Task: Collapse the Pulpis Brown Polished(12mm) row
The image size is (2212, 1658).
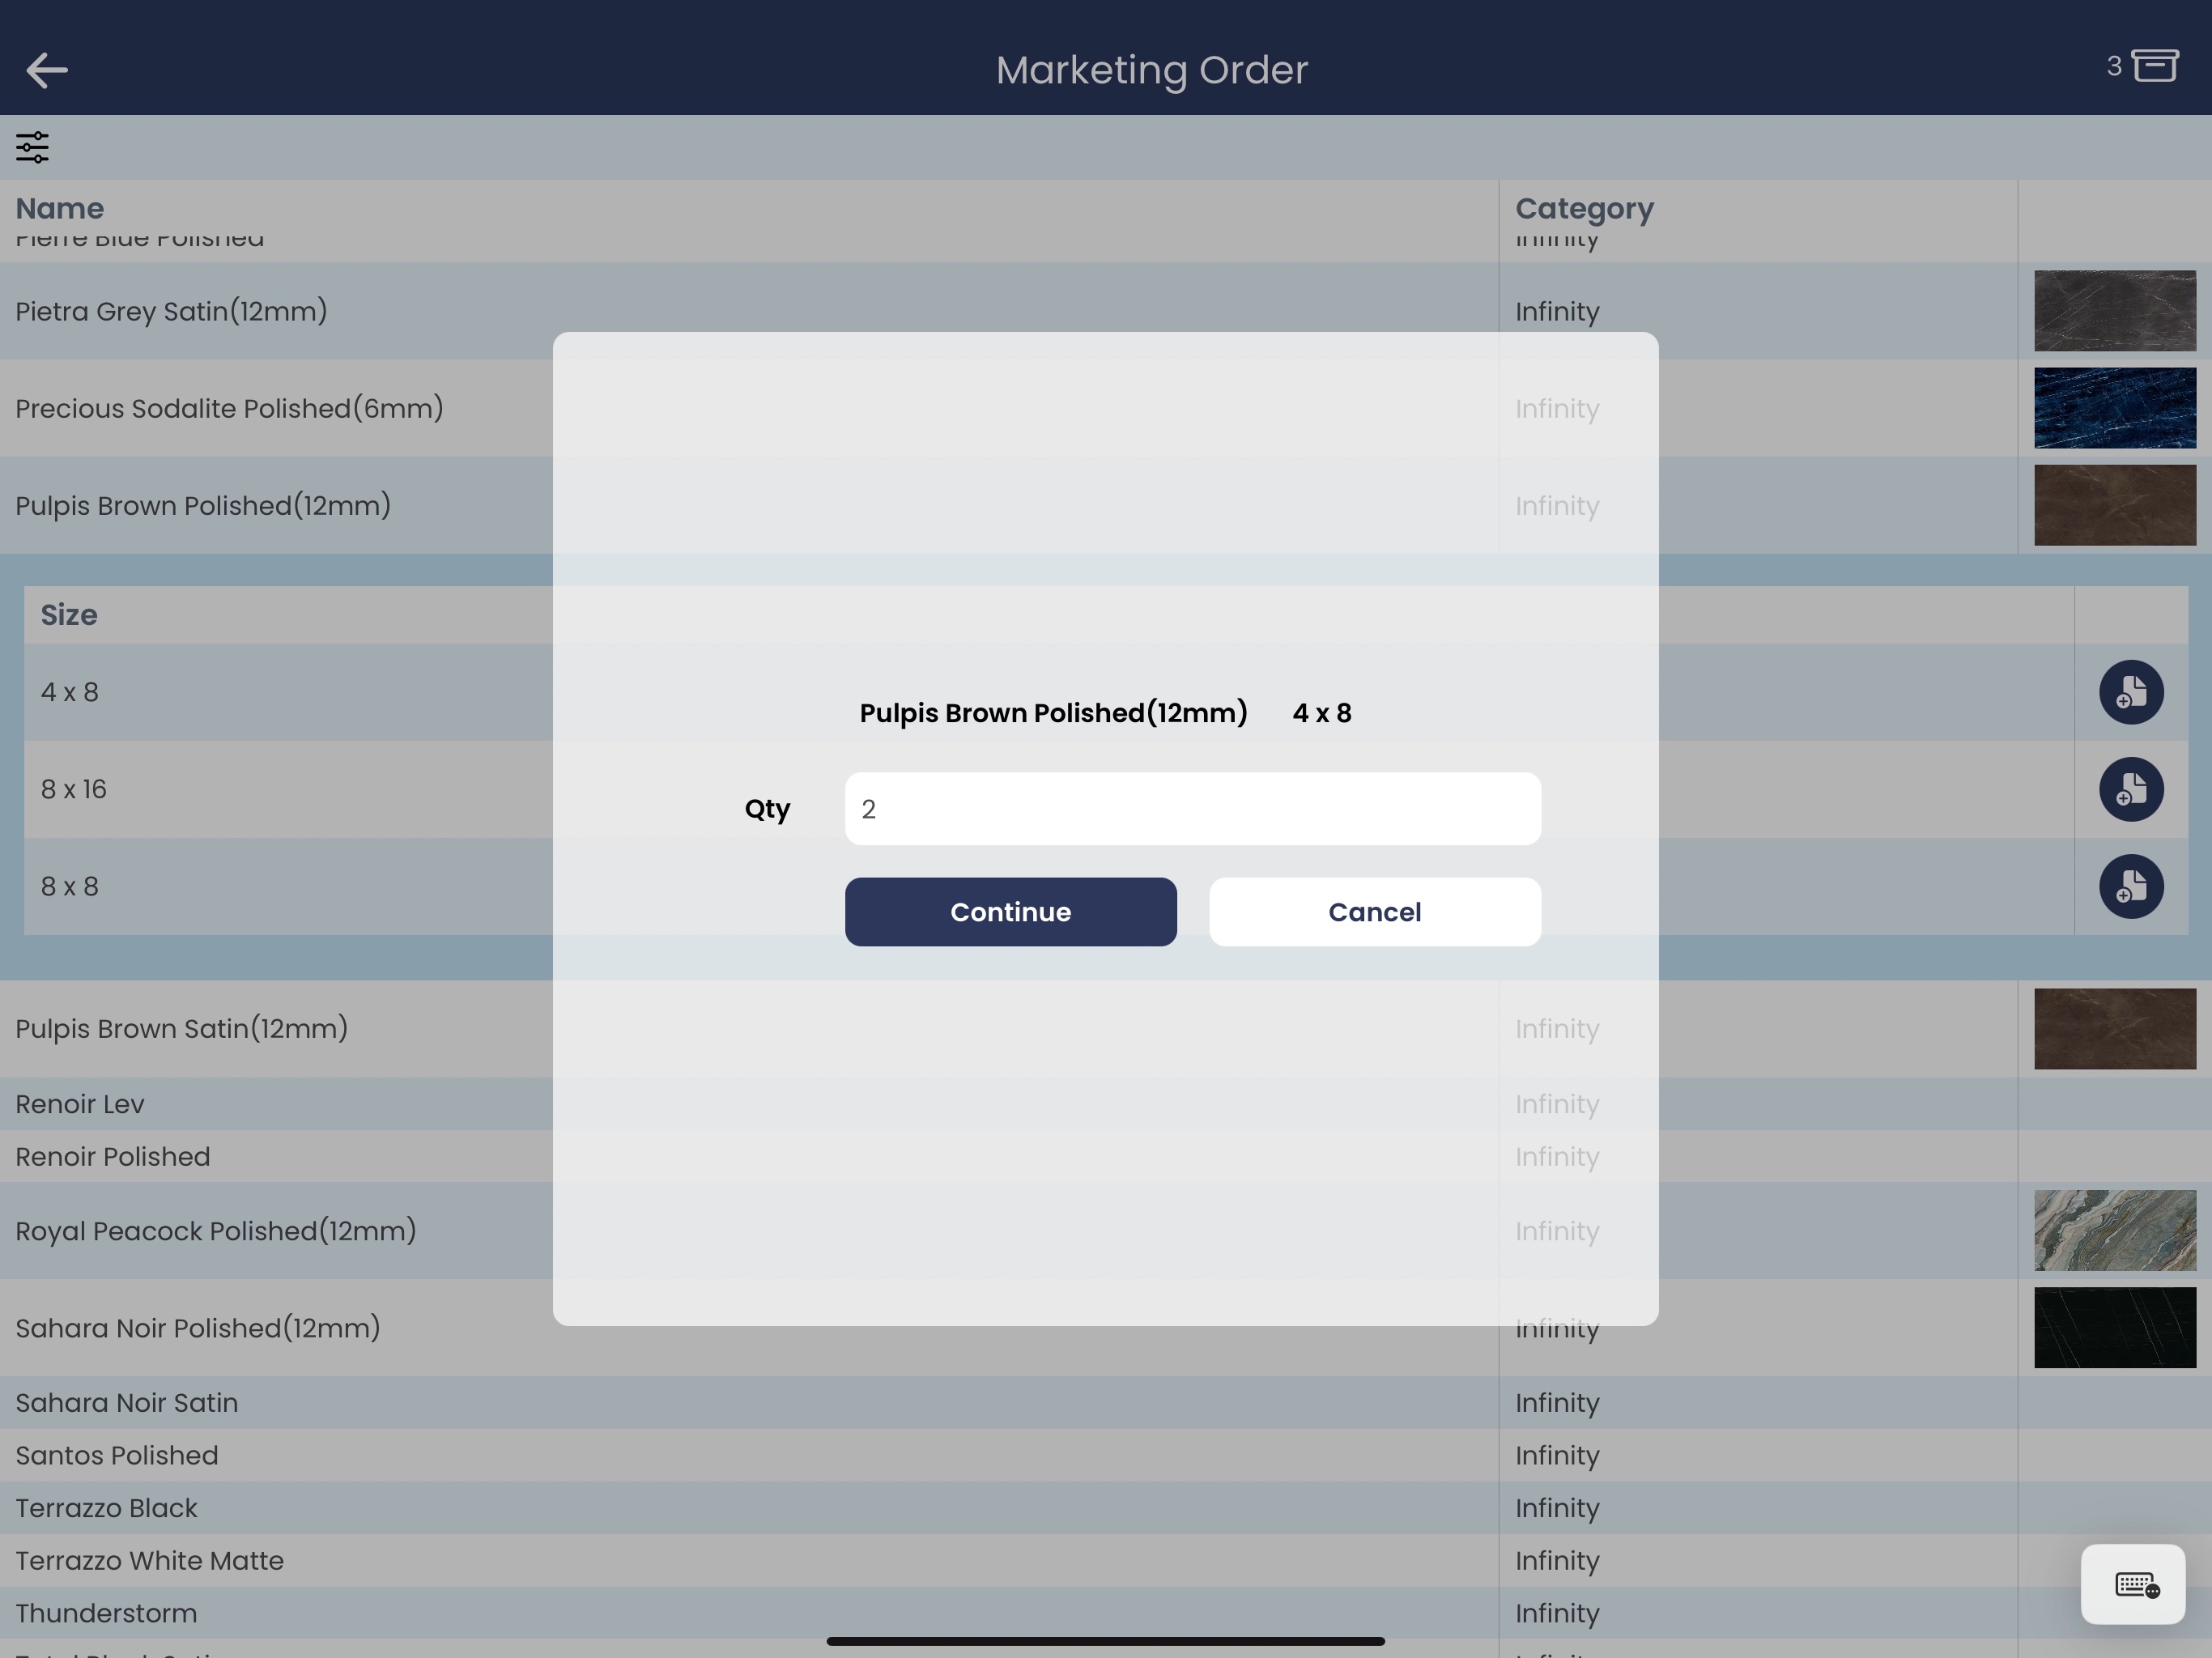Action: click(x=203, y=506)
